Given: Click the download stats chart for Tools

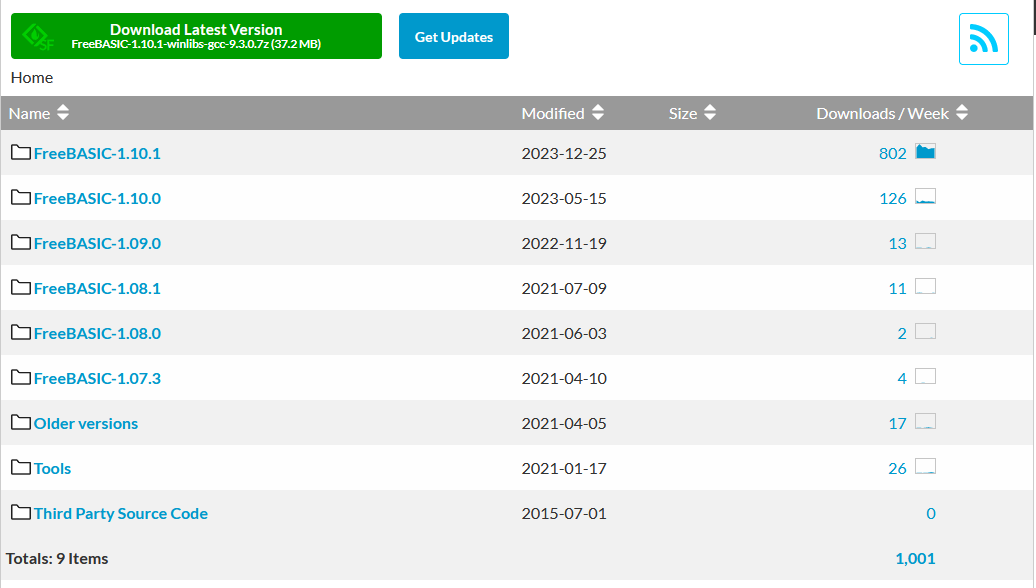Looking at the screenshot, I should (x=925, y=467).
